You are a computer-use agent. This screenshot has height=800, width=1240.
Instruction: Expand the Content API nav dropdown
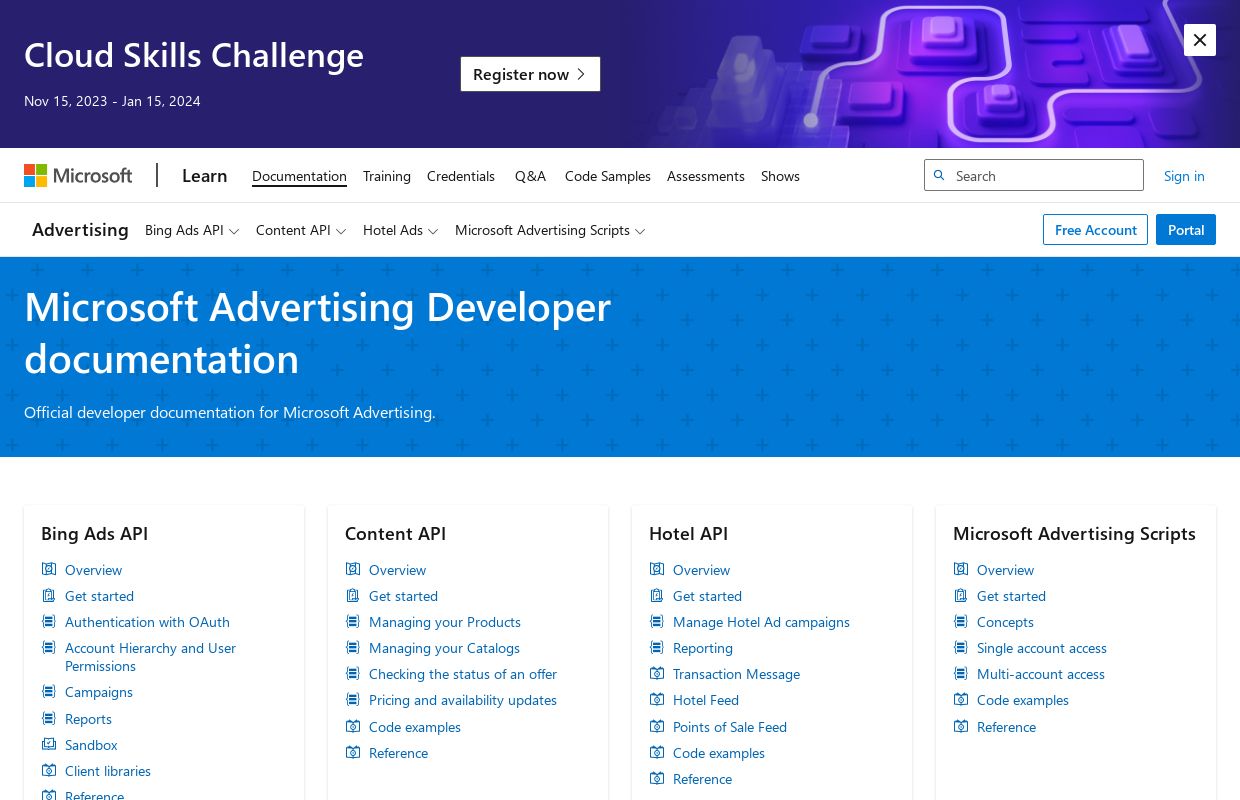pos(301,230)
